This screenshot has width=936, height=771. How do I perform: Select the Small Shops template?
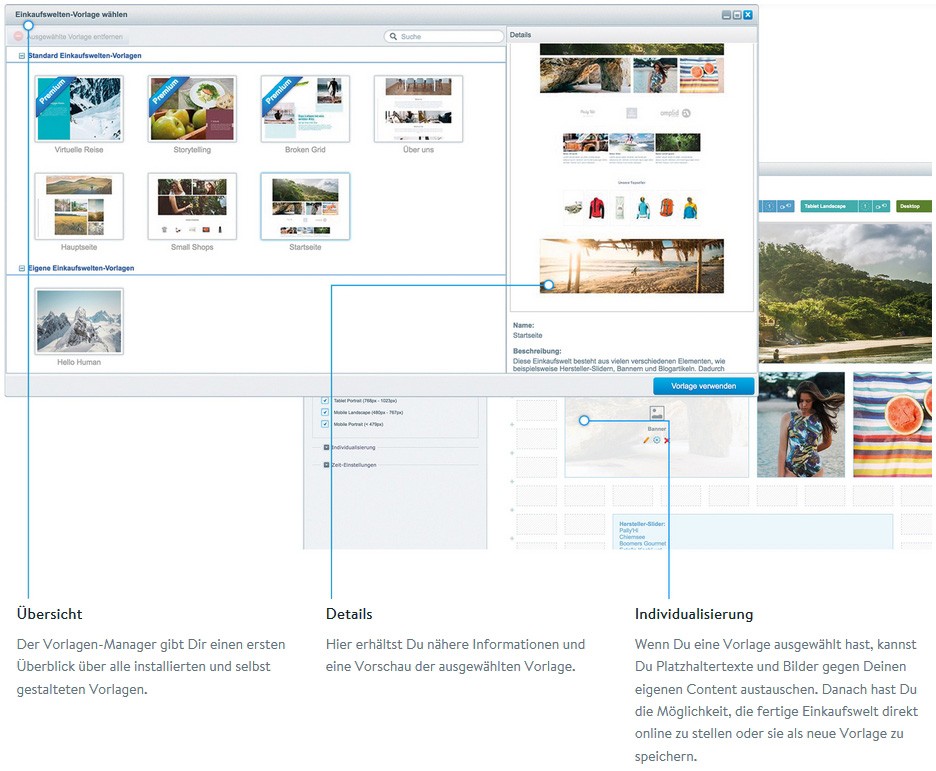pyautogui.click(x=192, y=206)
